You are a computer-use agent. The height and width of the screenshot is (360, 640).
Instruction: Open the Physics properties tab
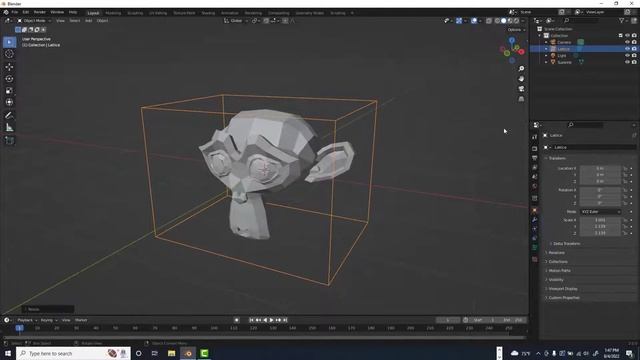535,238
